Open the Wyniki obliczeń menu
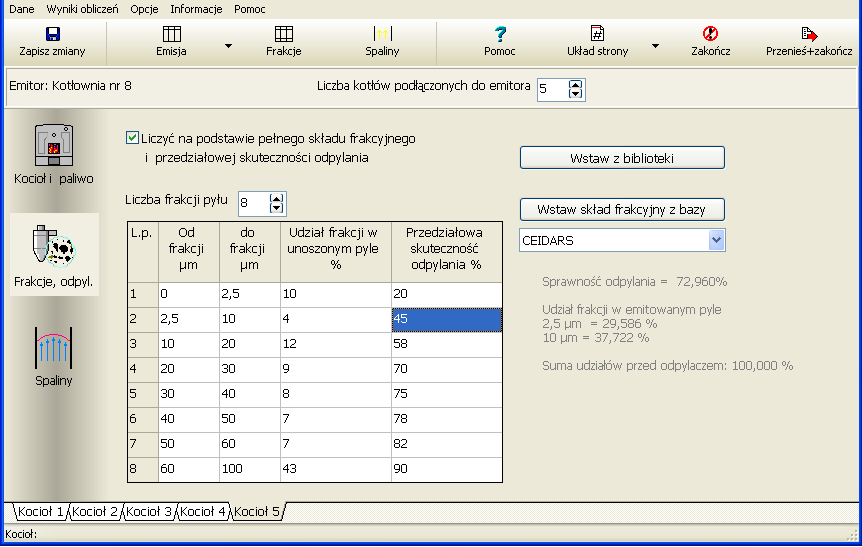This screenshot has width=862, height=547. [82, 9]
